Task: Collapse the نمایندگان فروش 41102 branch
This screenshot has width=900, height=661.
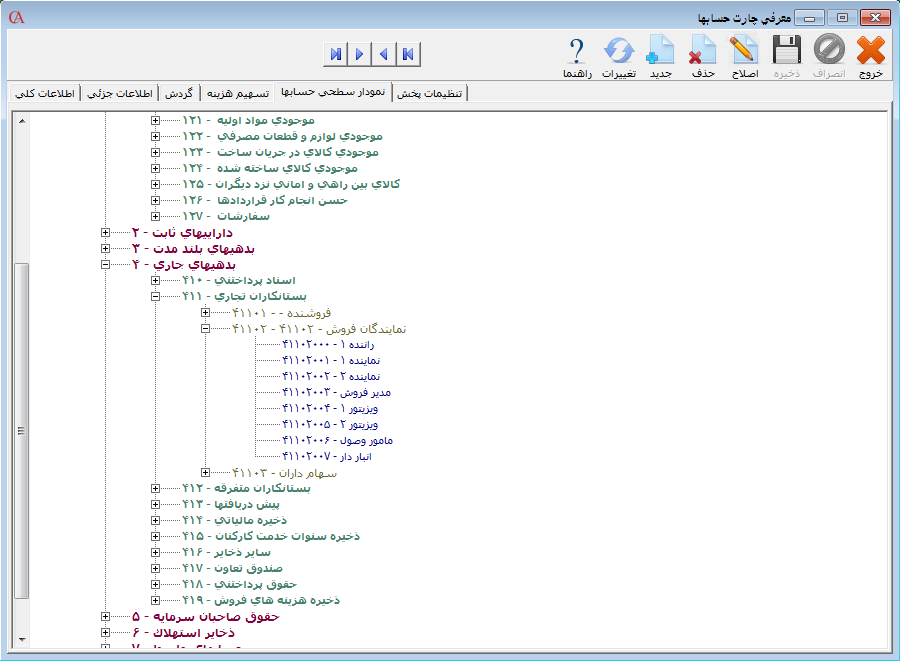Action: tap(206, 328)
